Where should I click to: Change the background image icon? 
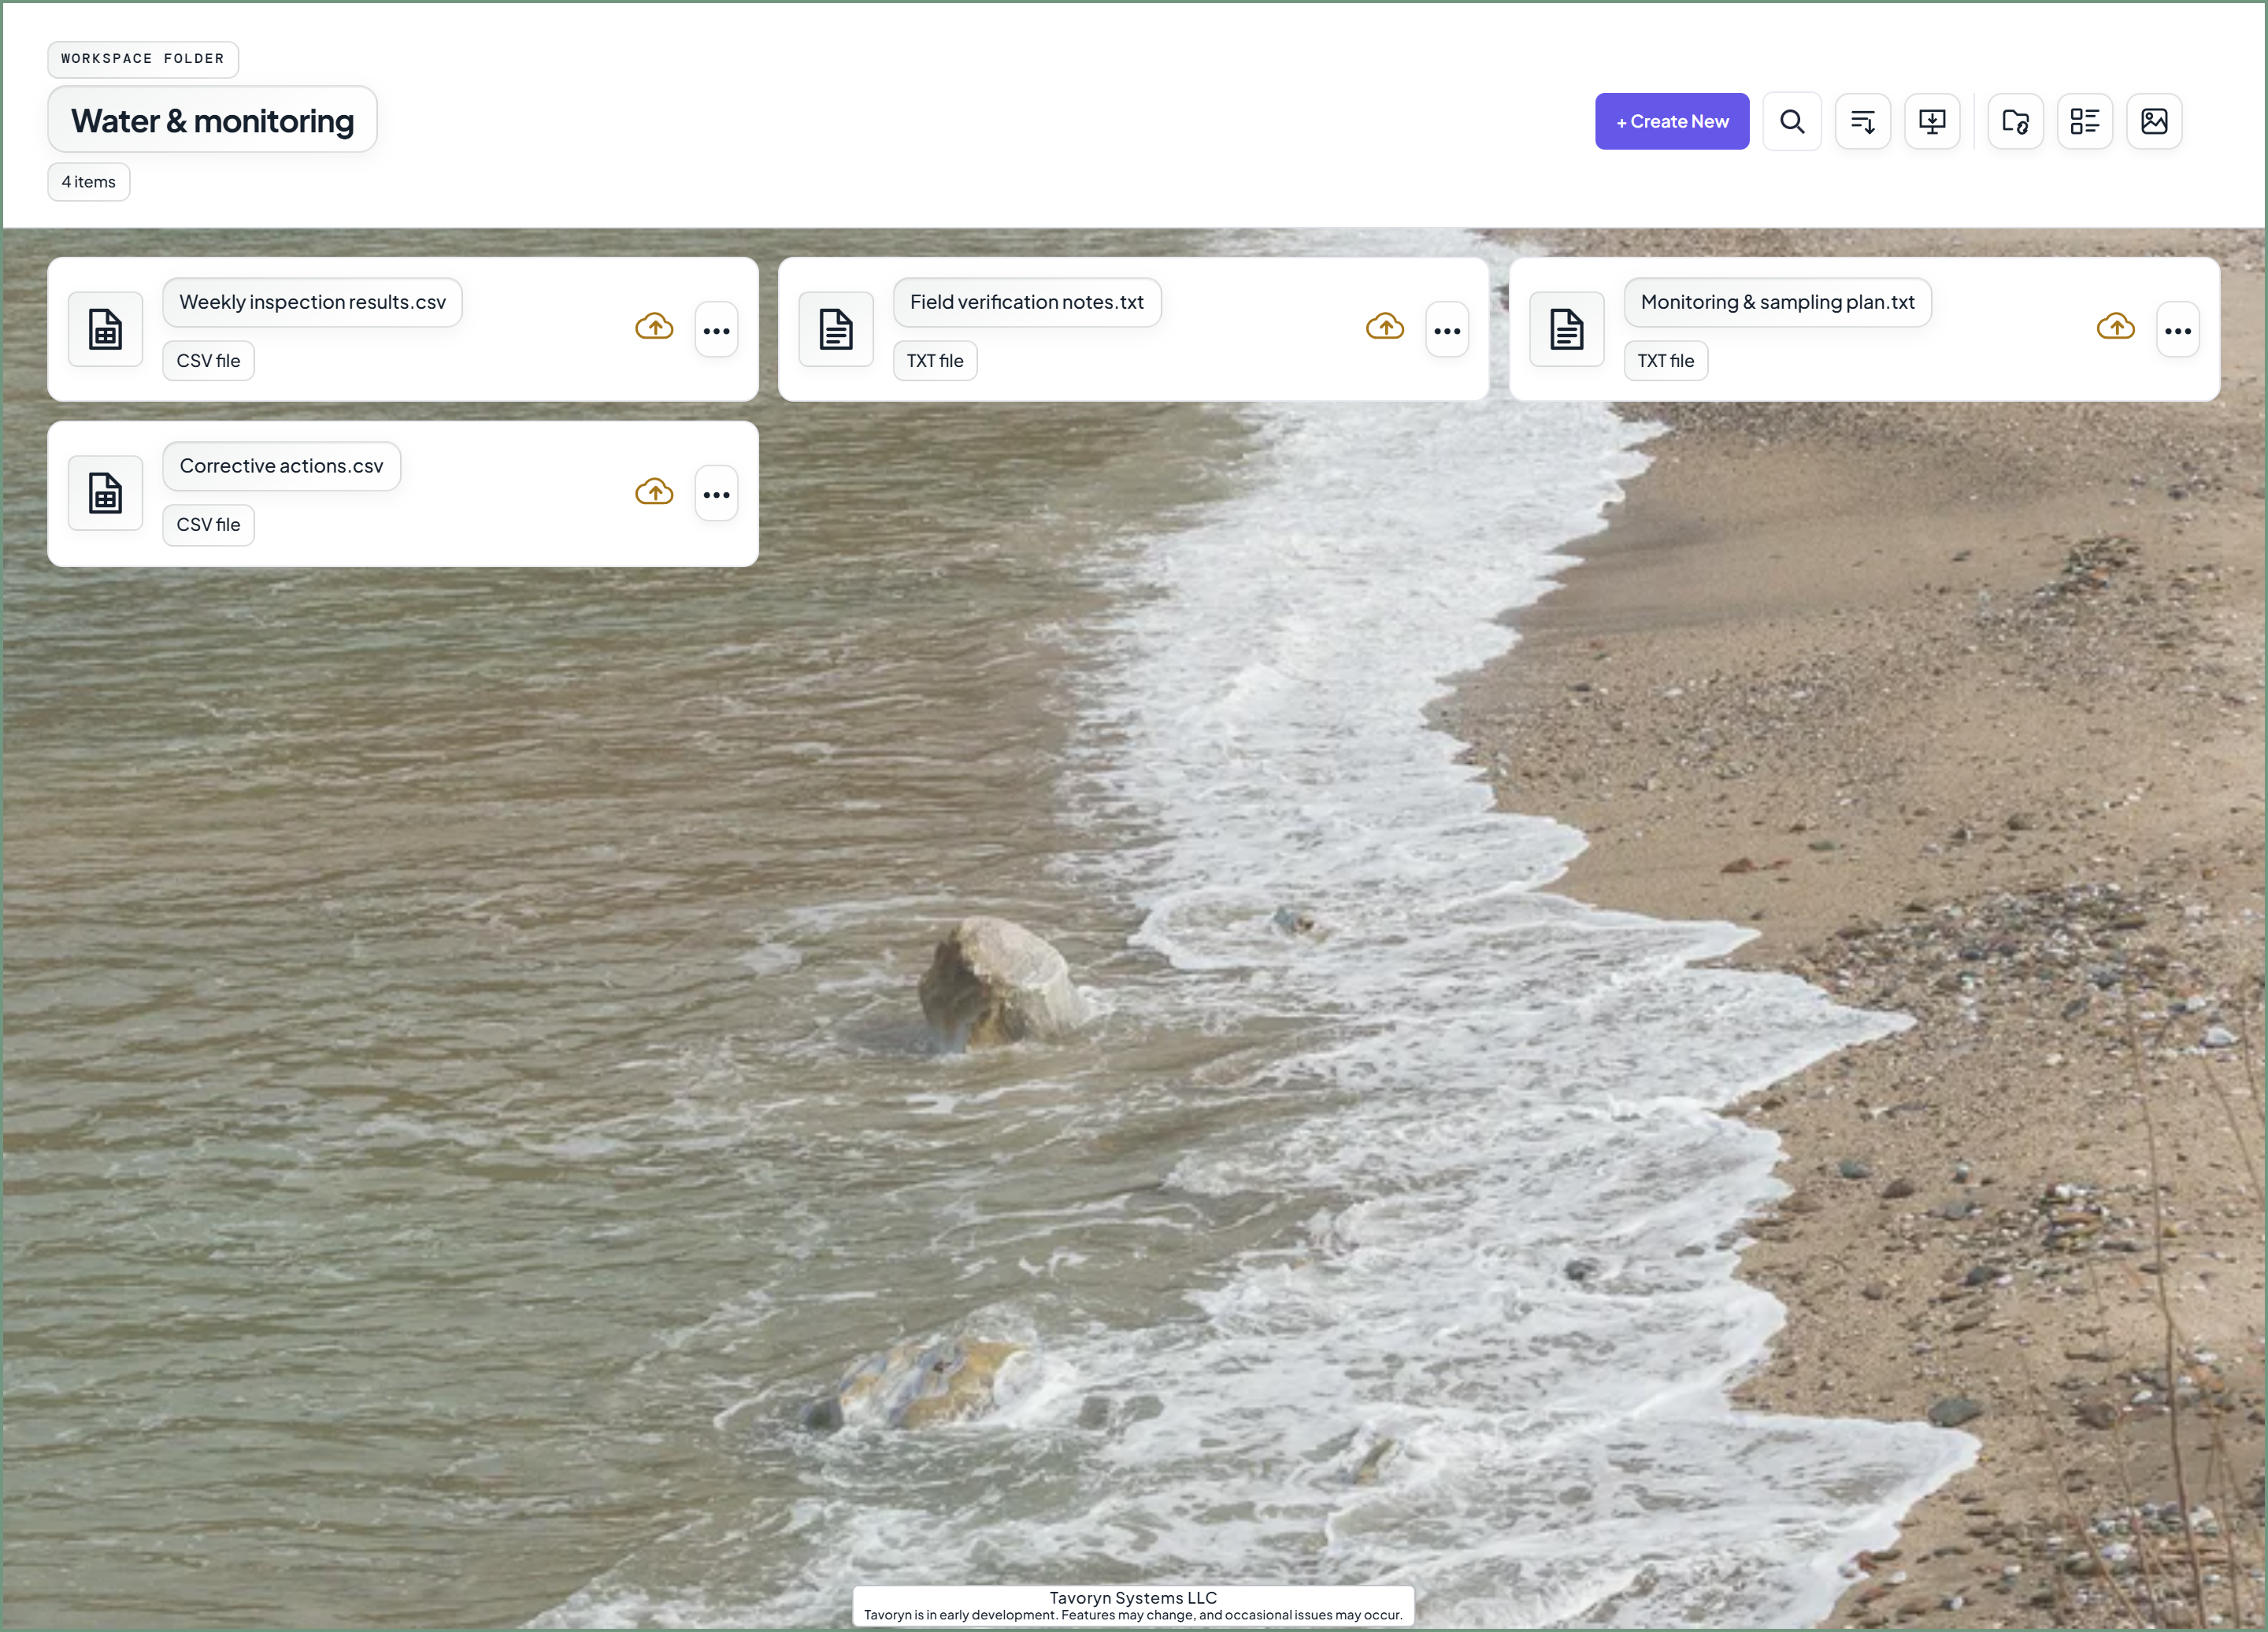(x=2154, y=121)
